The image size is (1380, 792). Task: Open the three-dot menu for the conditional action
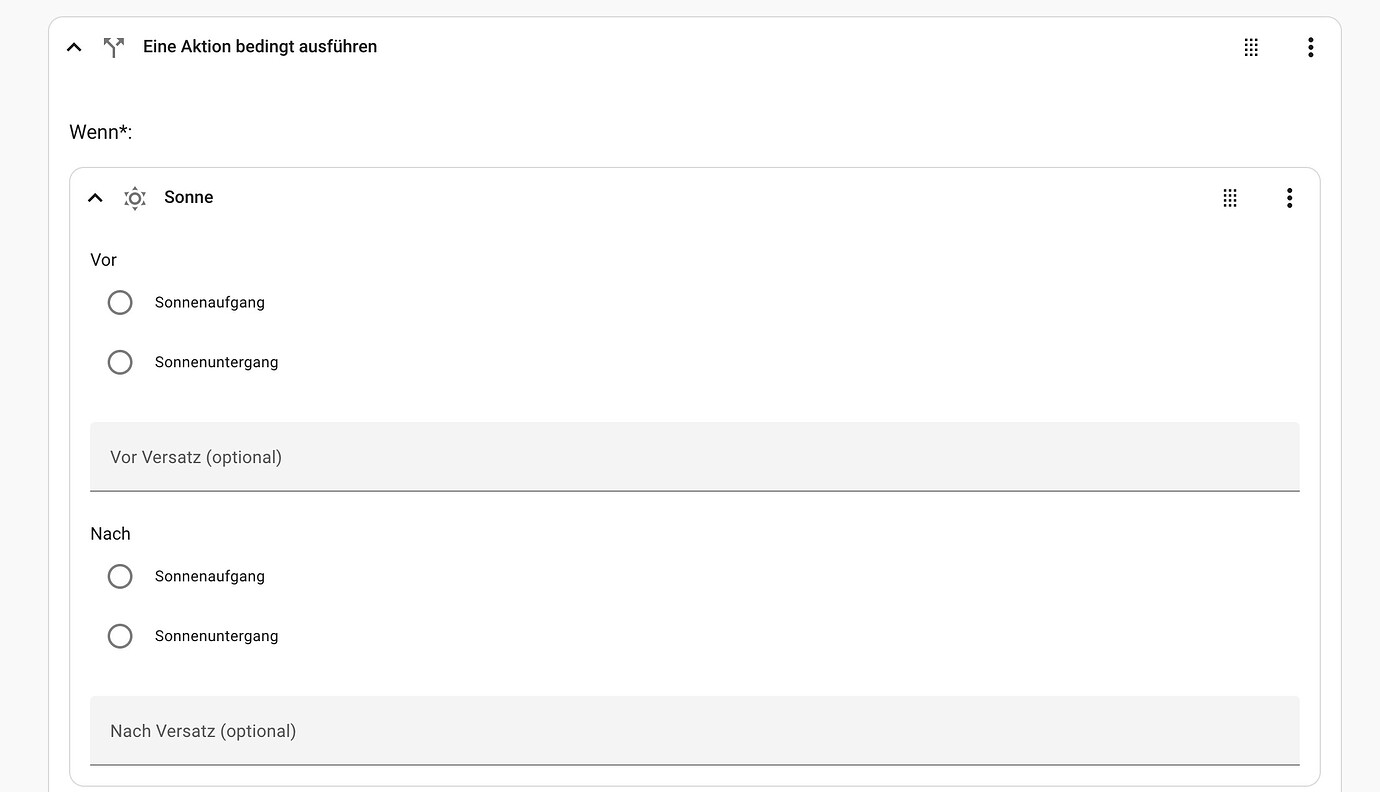coord(1310,47)
